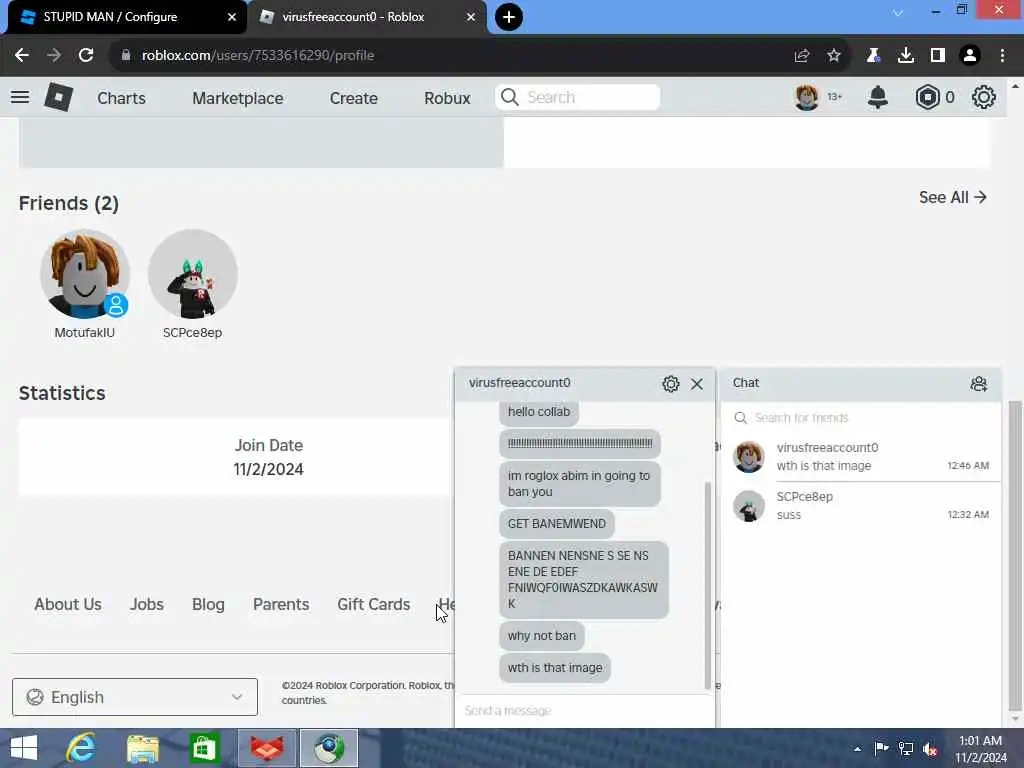Open the Robux balance icon
This screenshot has height=768, width=1024.
[x=927, y=97]
